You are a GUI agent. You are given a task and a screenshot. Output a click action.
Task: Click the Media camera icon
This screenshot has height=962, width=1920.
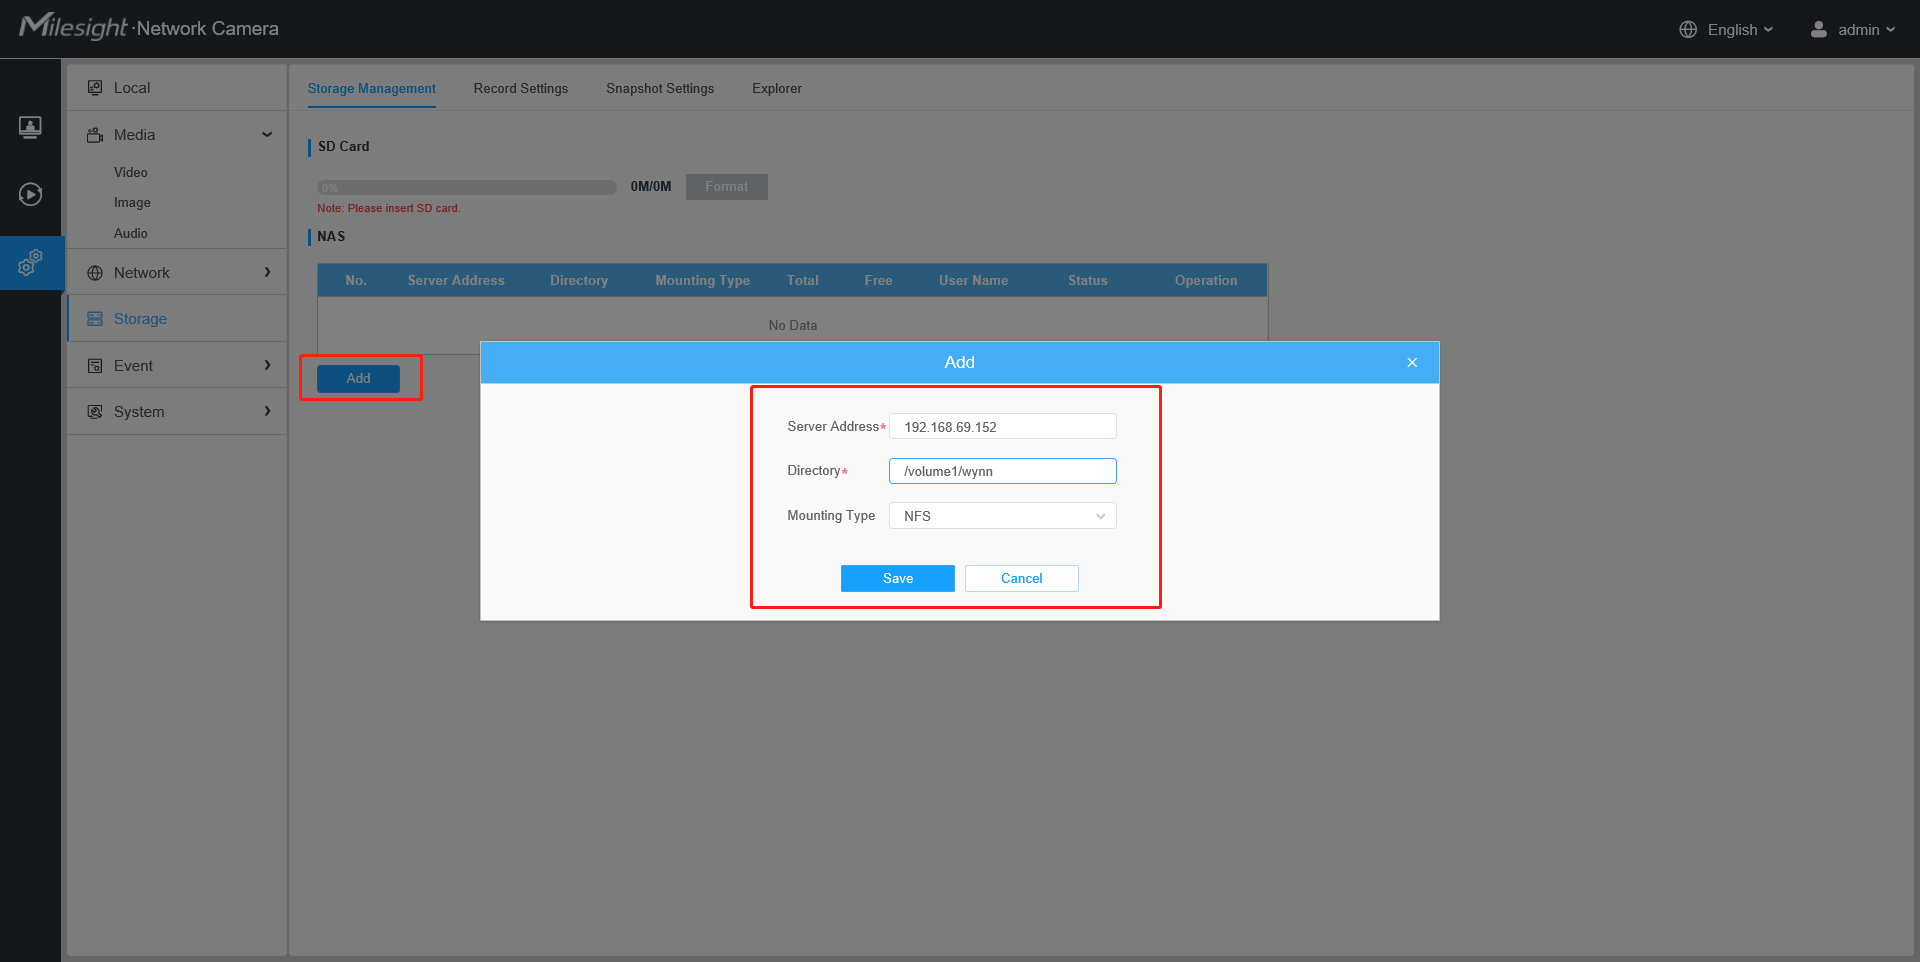(x=95, y=135)
